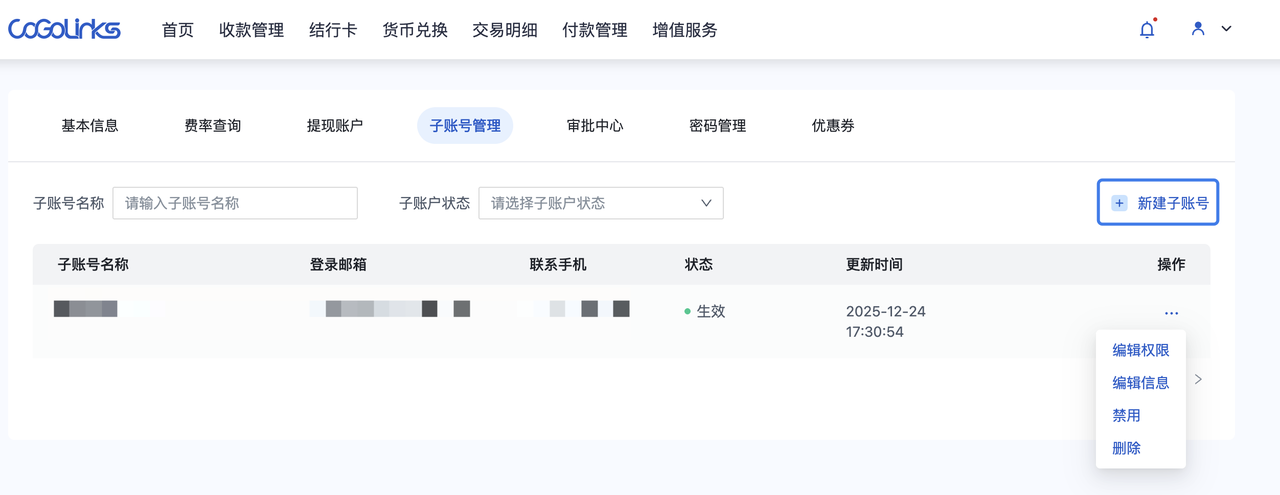Open 结行卡 in top navigation

[333, 30]
